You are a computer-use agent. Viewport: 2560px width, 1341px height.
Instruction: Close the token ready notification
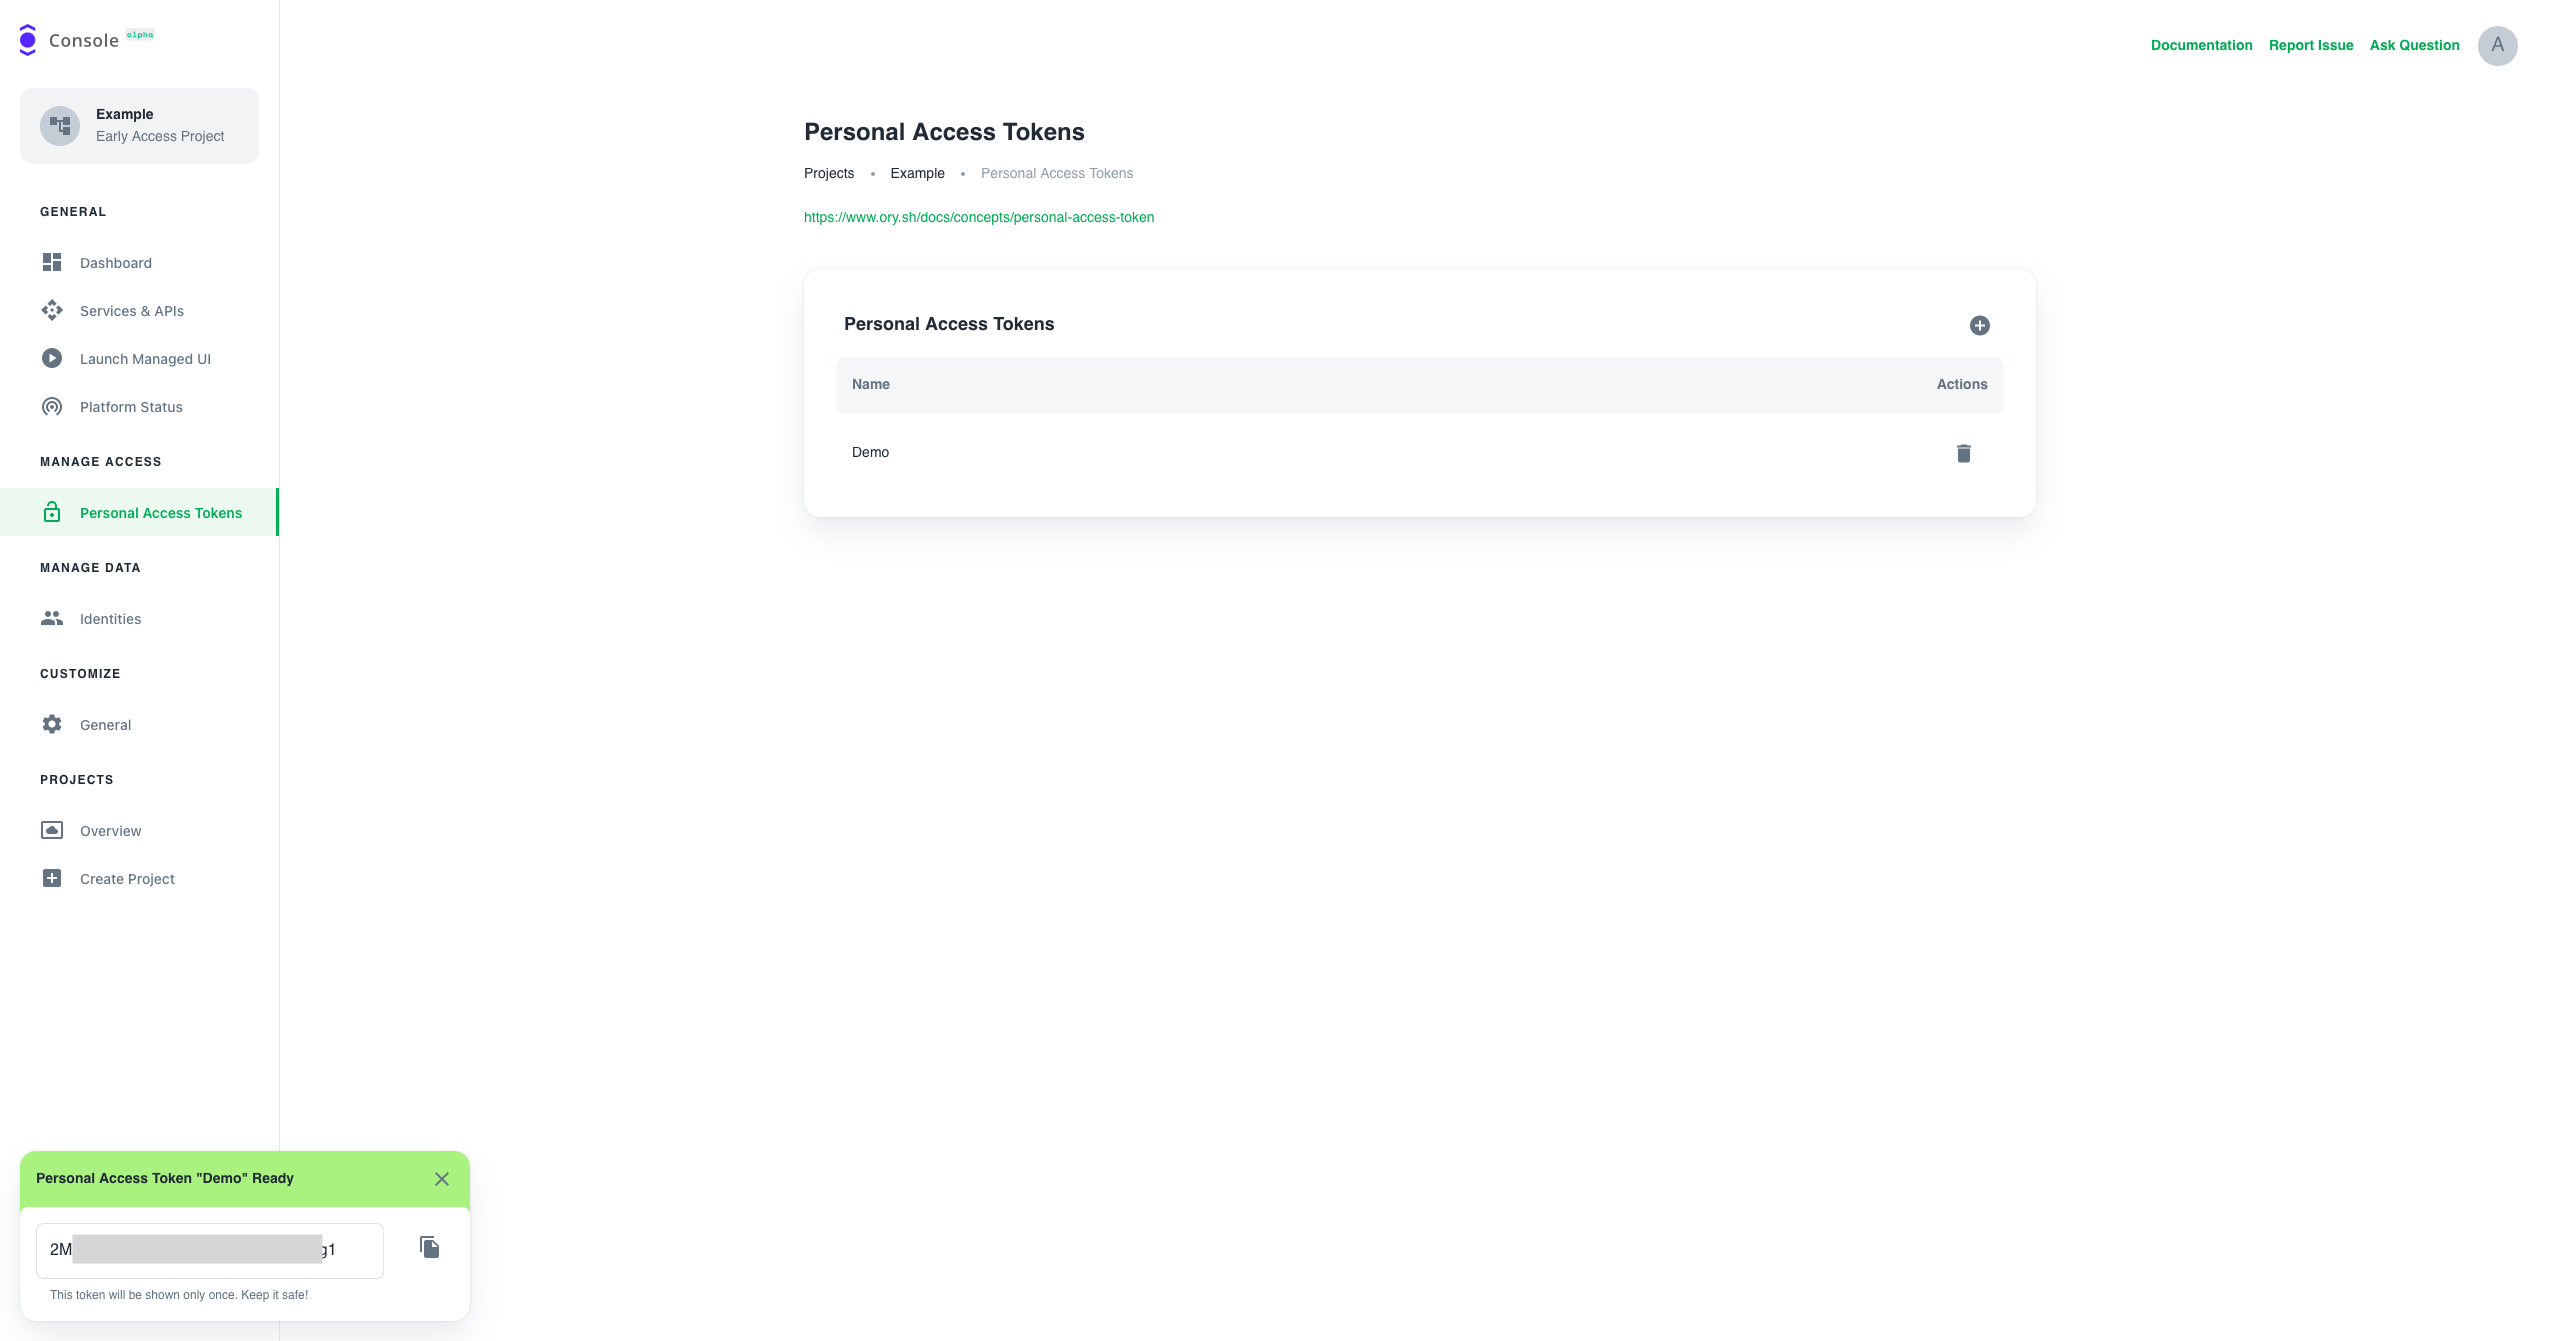[442, 1179]
